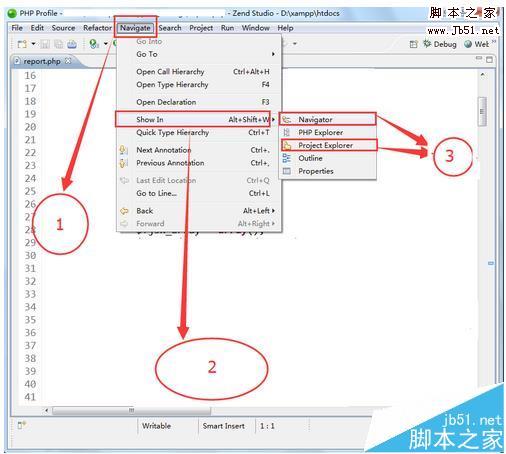Viewport: 506px width, 454px height.
Task: Click the 1 : 1 cursor position
Action: pos(267,426)
